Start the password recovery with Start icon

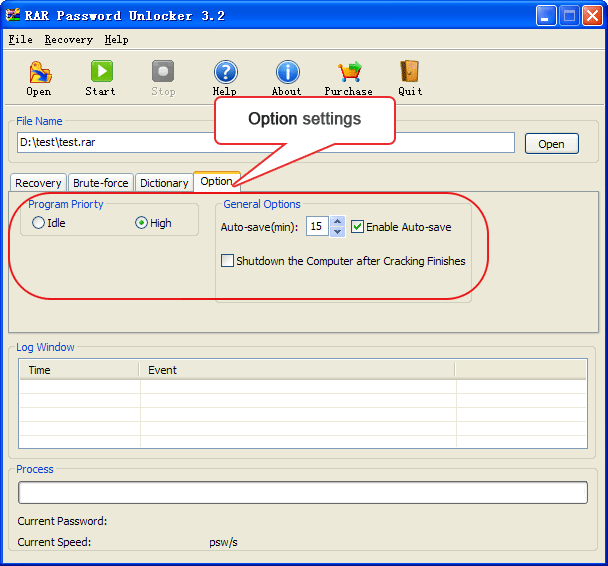tap(102, 71)
